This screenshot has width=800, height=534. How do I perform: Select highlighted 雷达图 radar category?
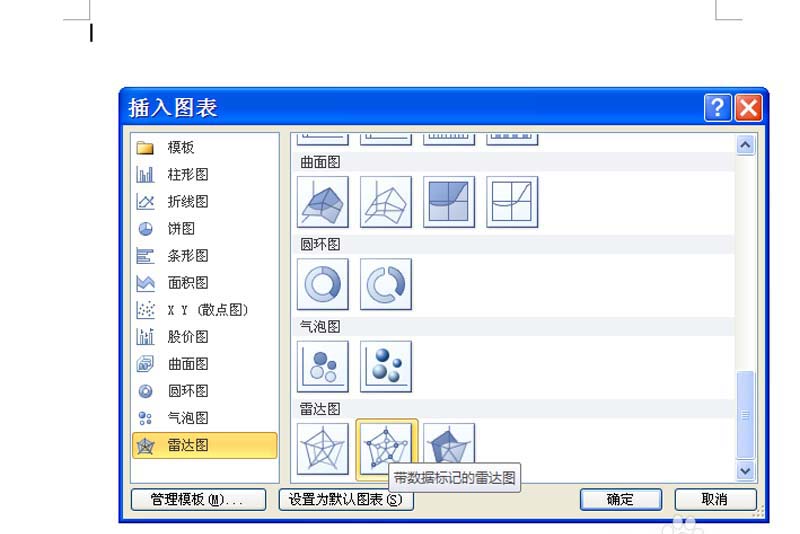click(x=204, y=445)
